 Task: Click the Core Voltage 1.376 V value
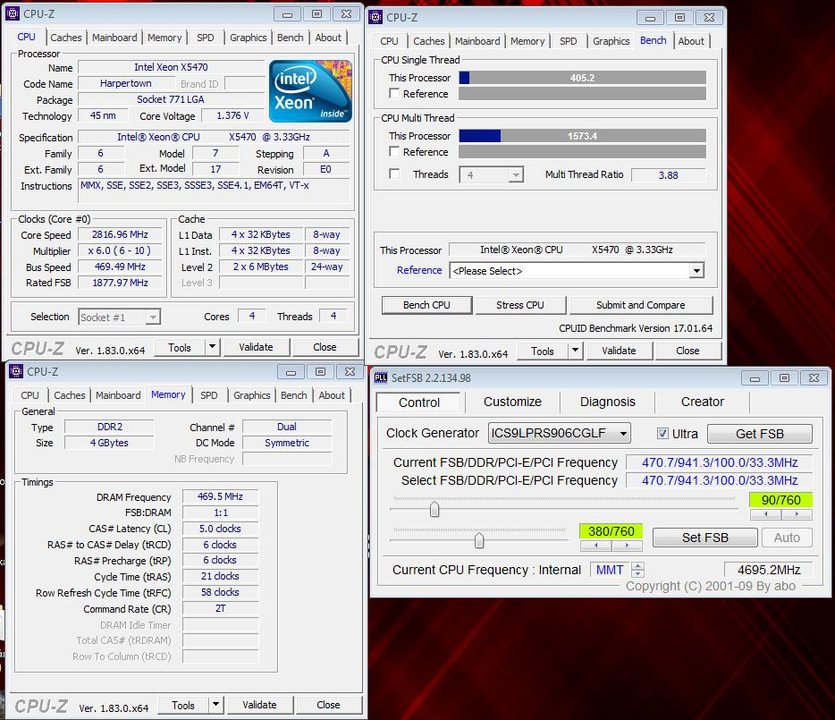pyautogui.click(x=233, y=116)
